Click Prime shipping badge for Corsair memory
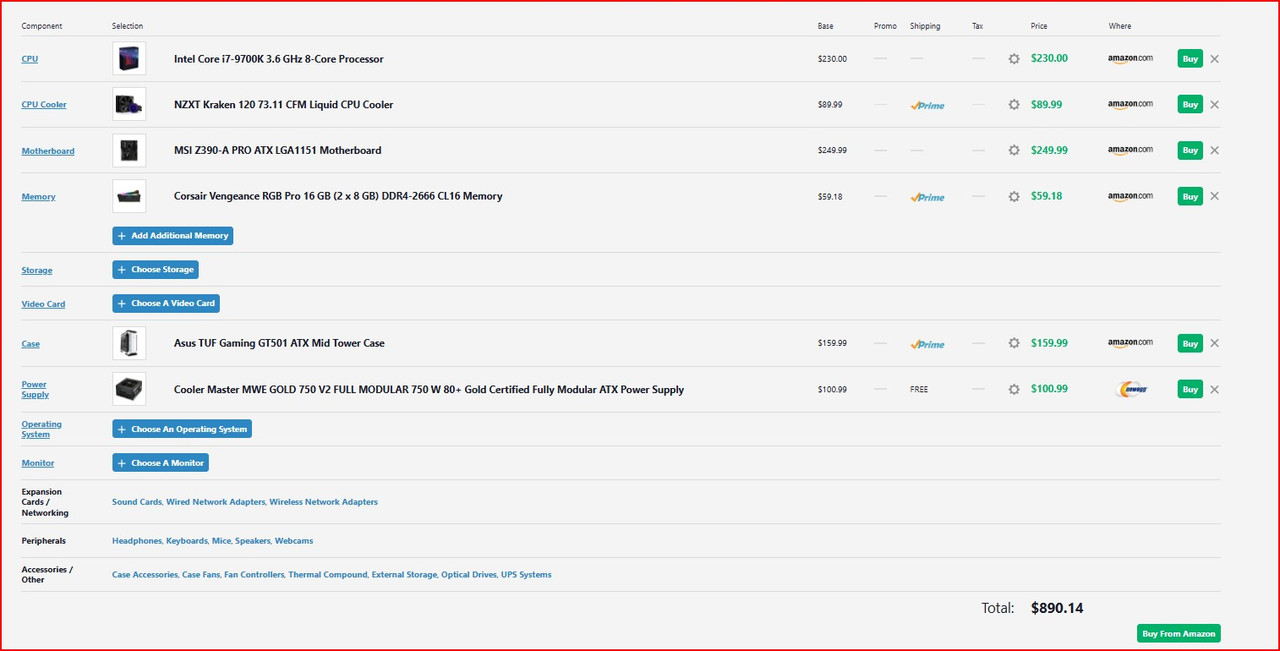Image resolution: width=1280 pixels, height=651 pixels. pyautogui.click(x=927, y=197)
